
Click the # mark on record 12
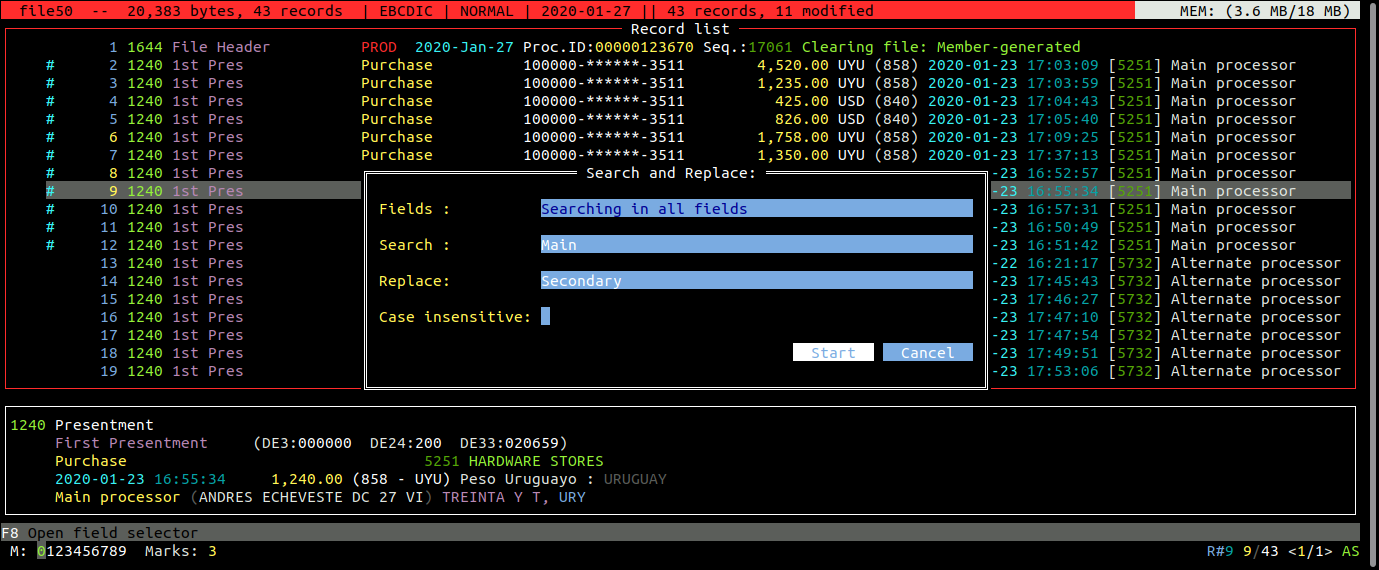[x=50, y=246]
